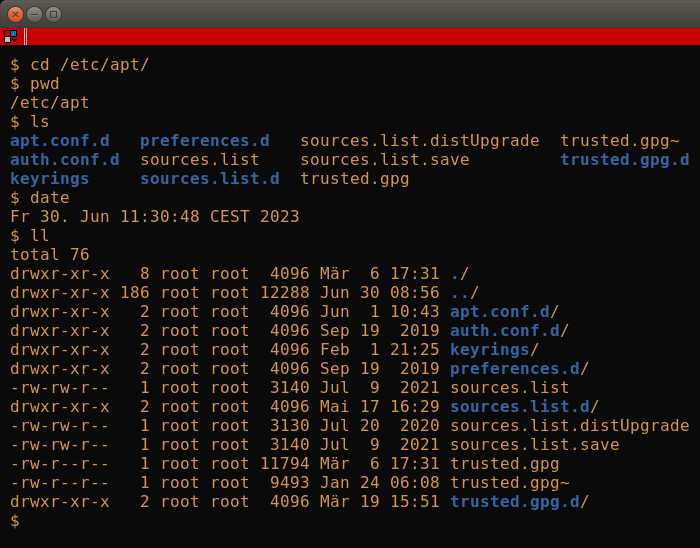Maximize the terminal window
700x548 pixels.
click(54, 14)
